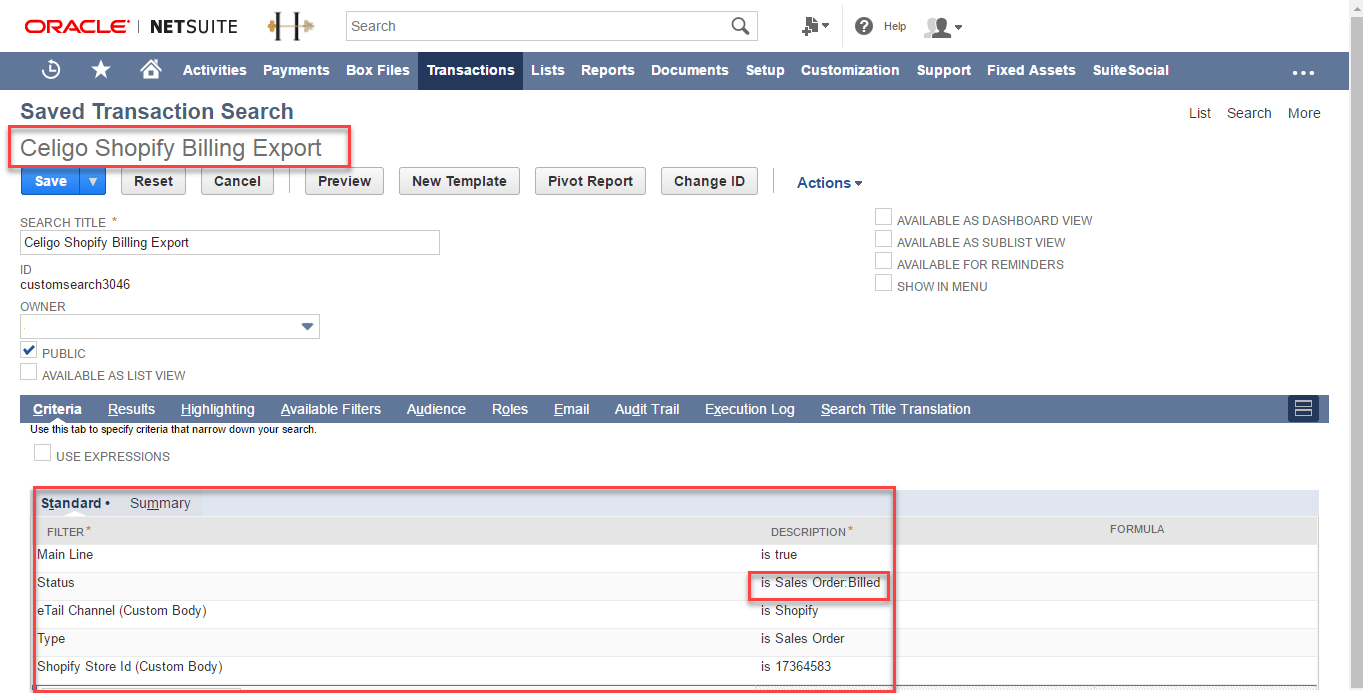This screenshot has height=693, width=1363.
Task: Switch to the Roles tab
Action: pyautogui.click(x=510, y=409)
